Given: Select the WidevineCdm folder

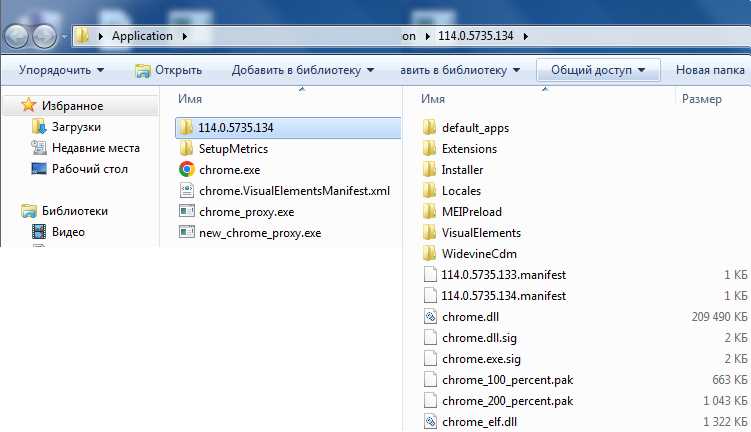Looking at the screenshot, I should click(x=479, y=254).
